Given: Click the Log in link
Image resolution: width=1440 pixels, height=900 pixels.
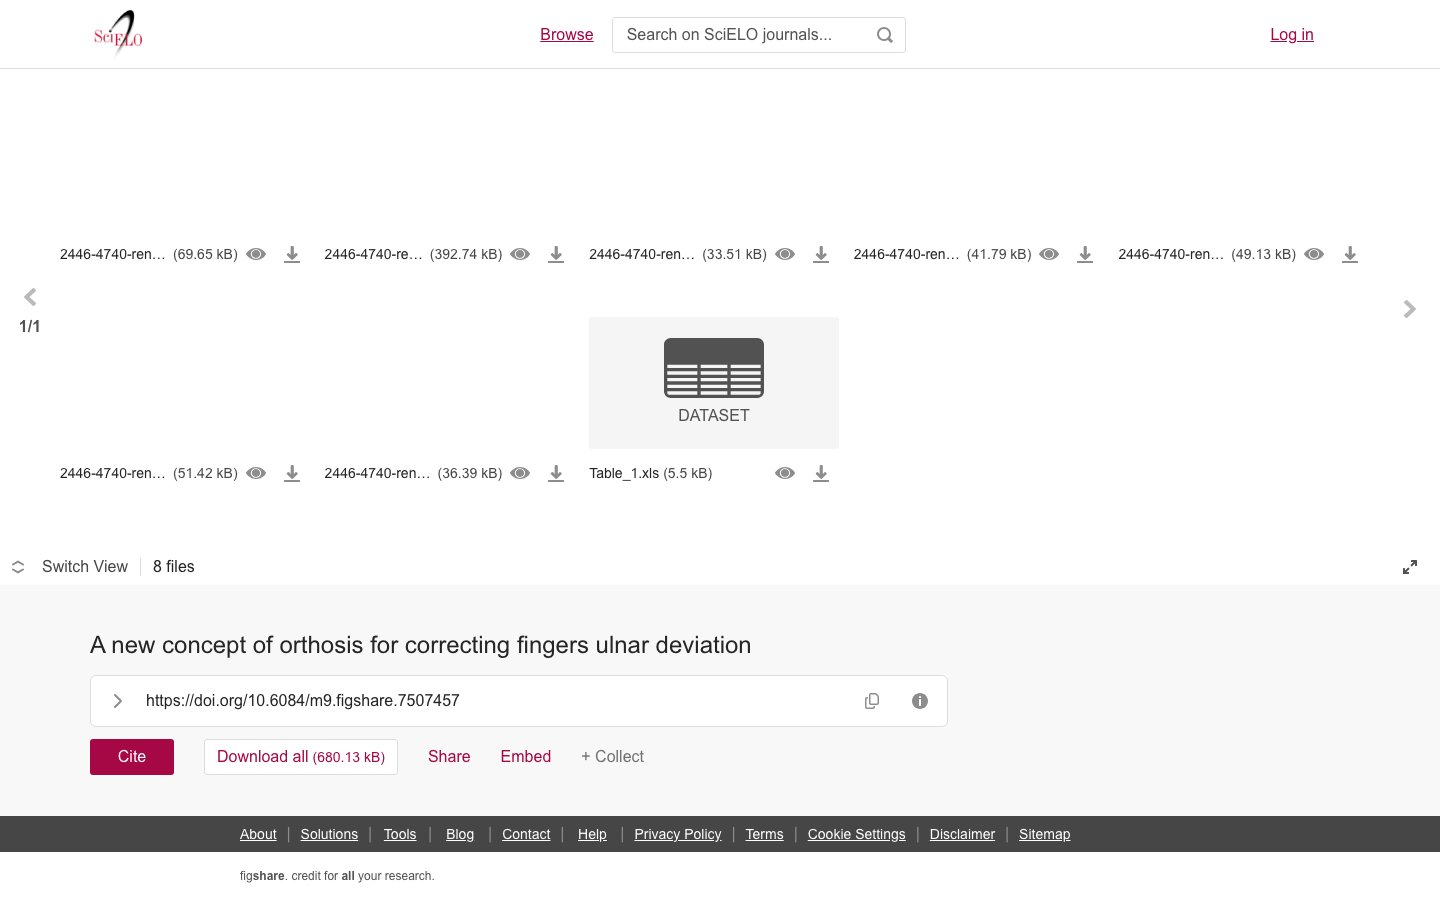Looking at the screenshot, I should 1292,35.
